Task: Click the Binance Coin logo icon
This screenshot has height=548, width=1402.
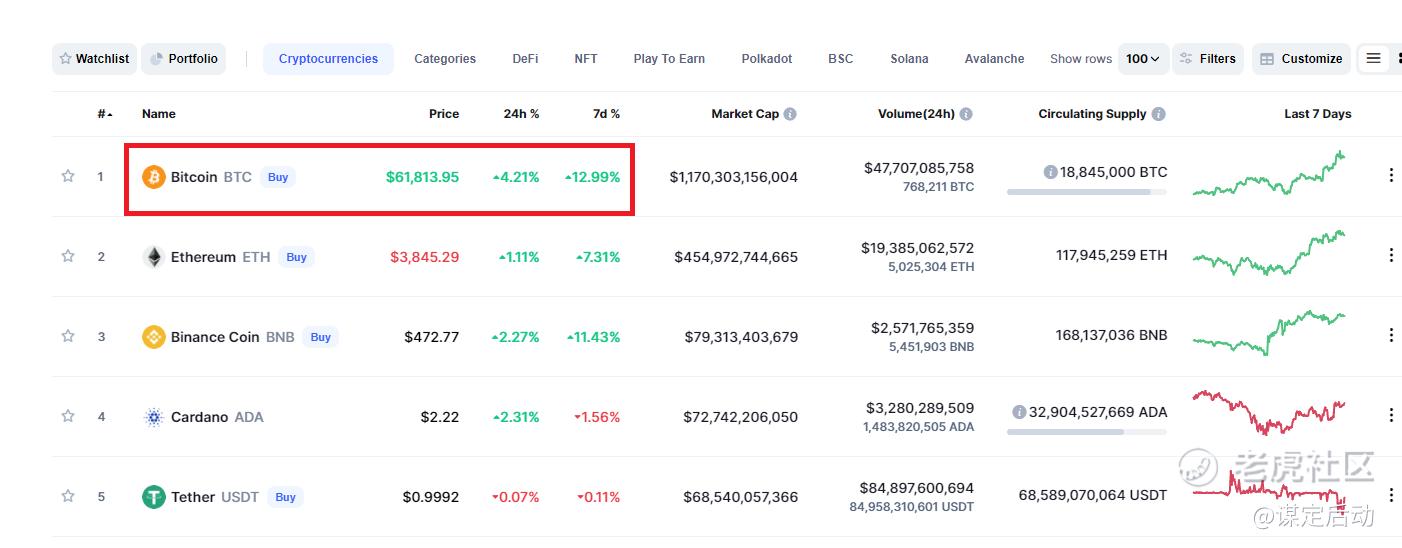Action: [153, 337]
